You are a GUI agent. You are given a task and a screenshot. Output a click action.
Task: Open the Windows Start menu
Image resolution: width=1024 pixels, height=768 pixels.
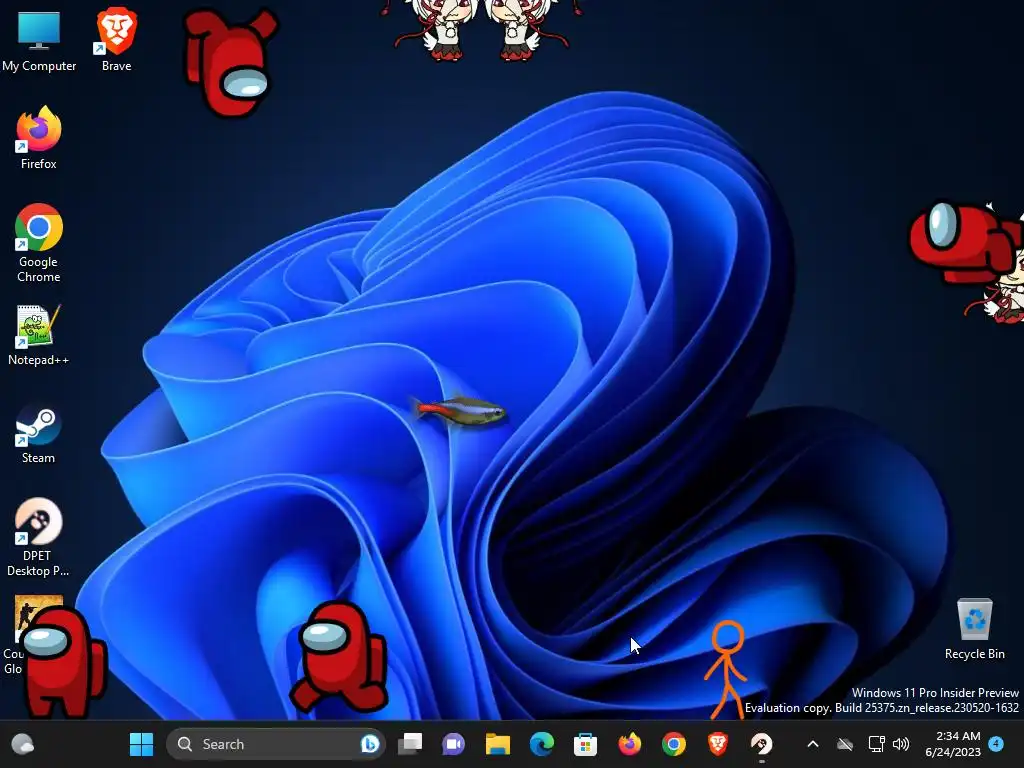pos(141,744)
